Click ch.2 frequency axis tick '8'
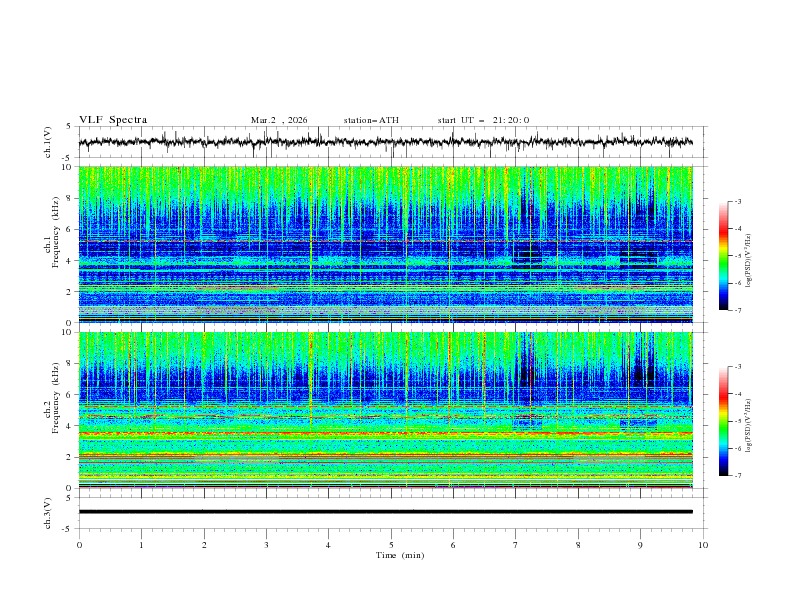 69,364
